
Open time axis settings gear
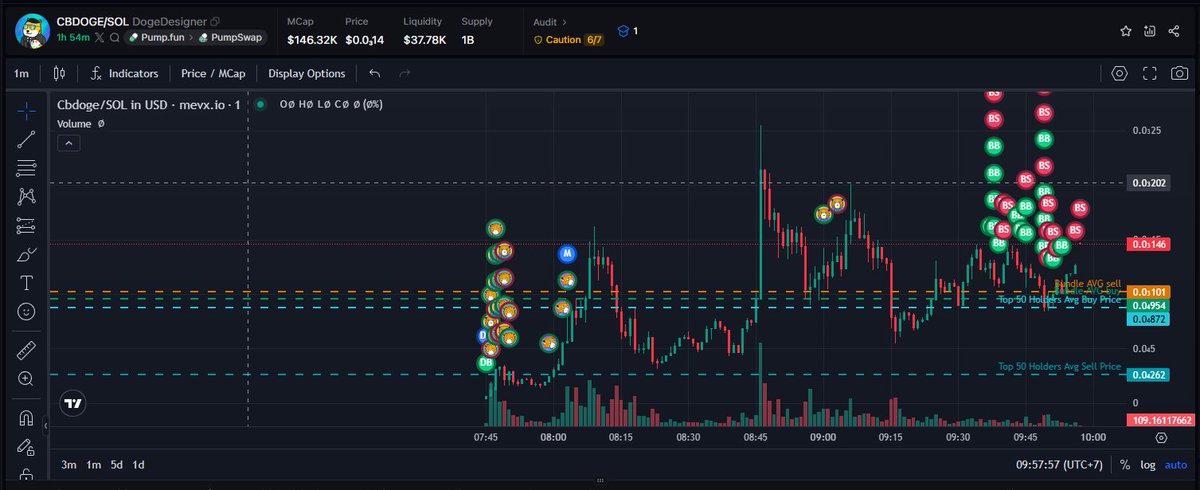click(x=1161, y=437)
